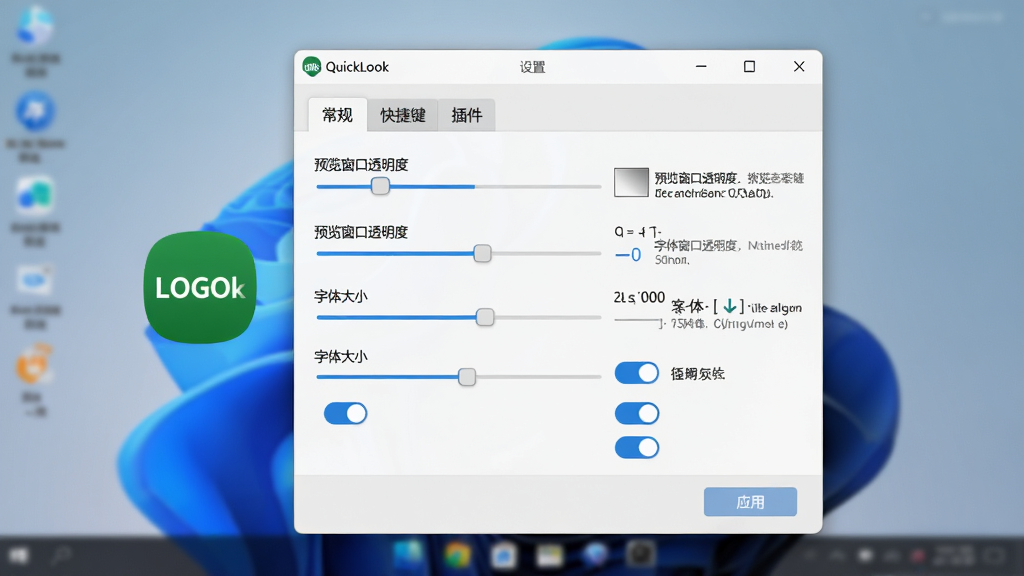1024x576 pixels.
Task: Click the upper 字体大小 slider thumb
Action: click(485, 317)
